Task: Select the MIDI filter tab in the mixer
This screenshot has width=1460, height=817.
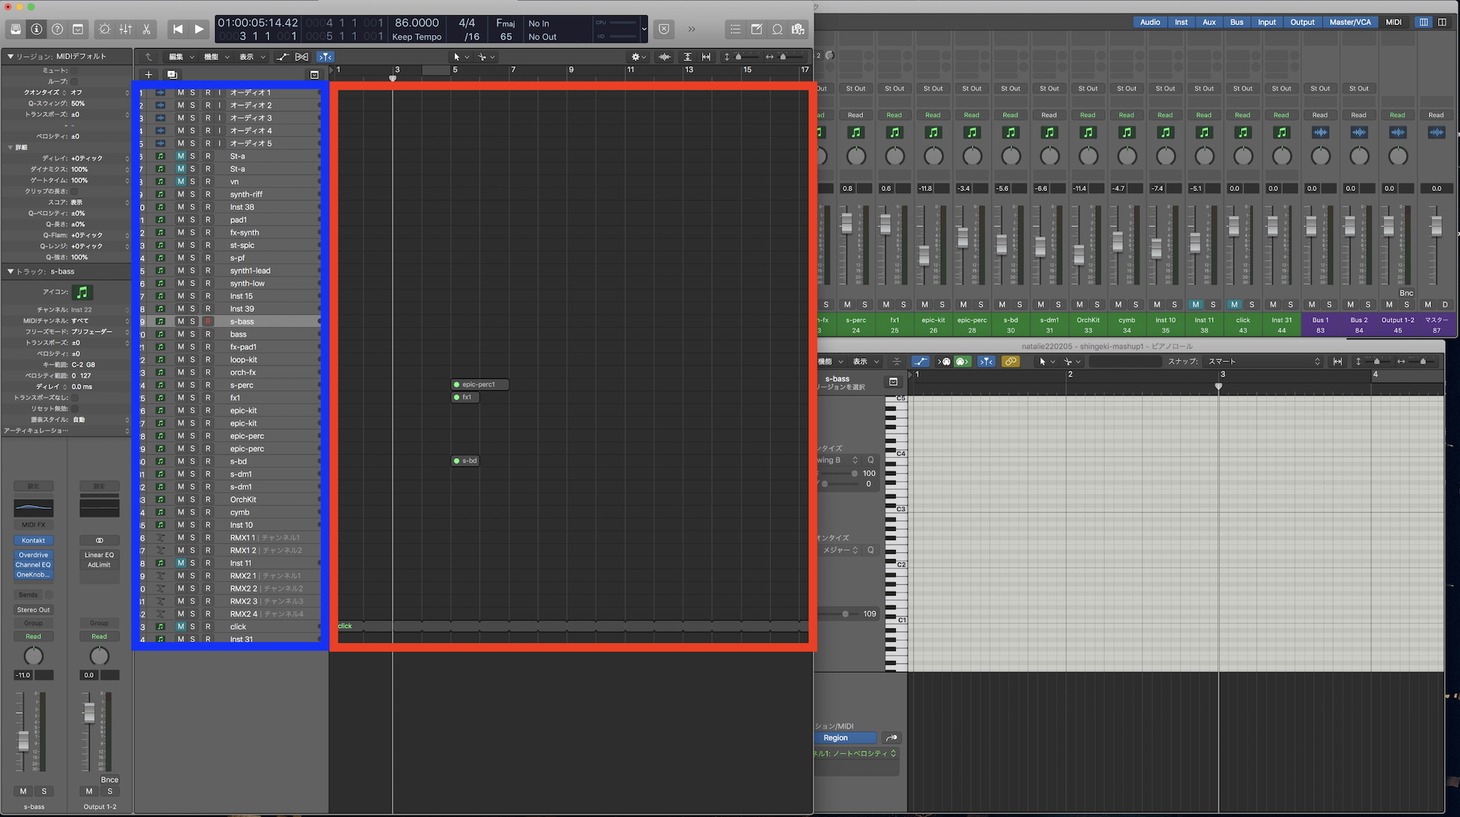Action: pyautogui.click(x=1392, y=22)
